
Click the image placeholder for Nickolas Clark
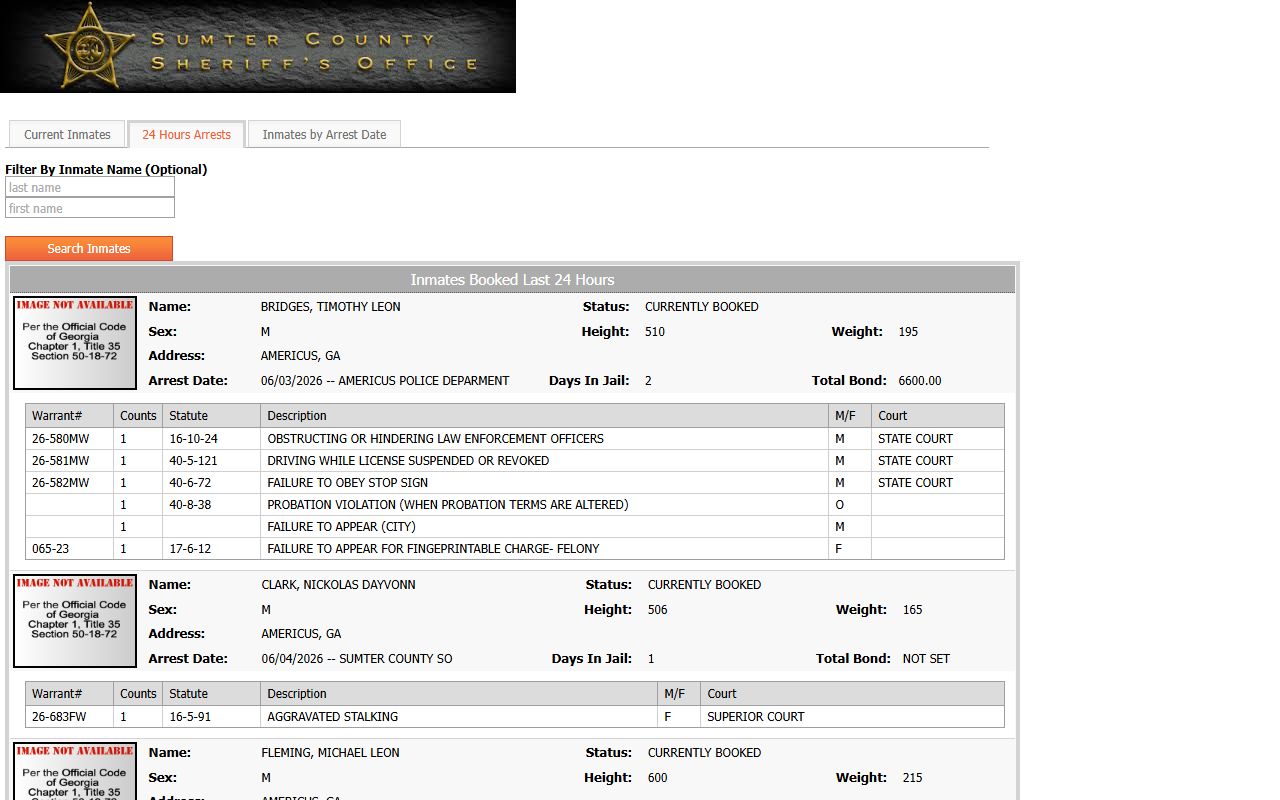point(75,621)
